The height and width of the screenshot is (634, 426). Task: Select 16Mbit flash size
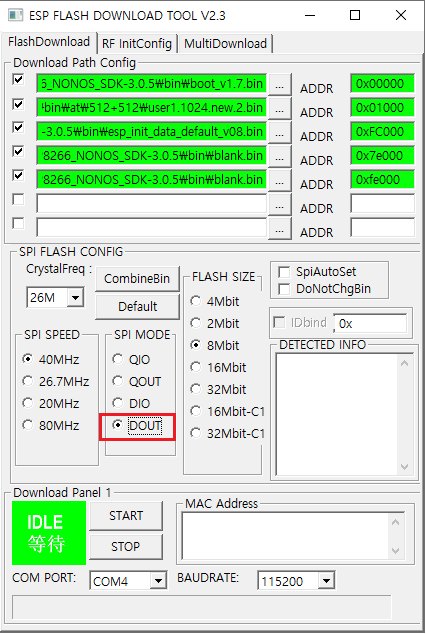pos(218,367)
